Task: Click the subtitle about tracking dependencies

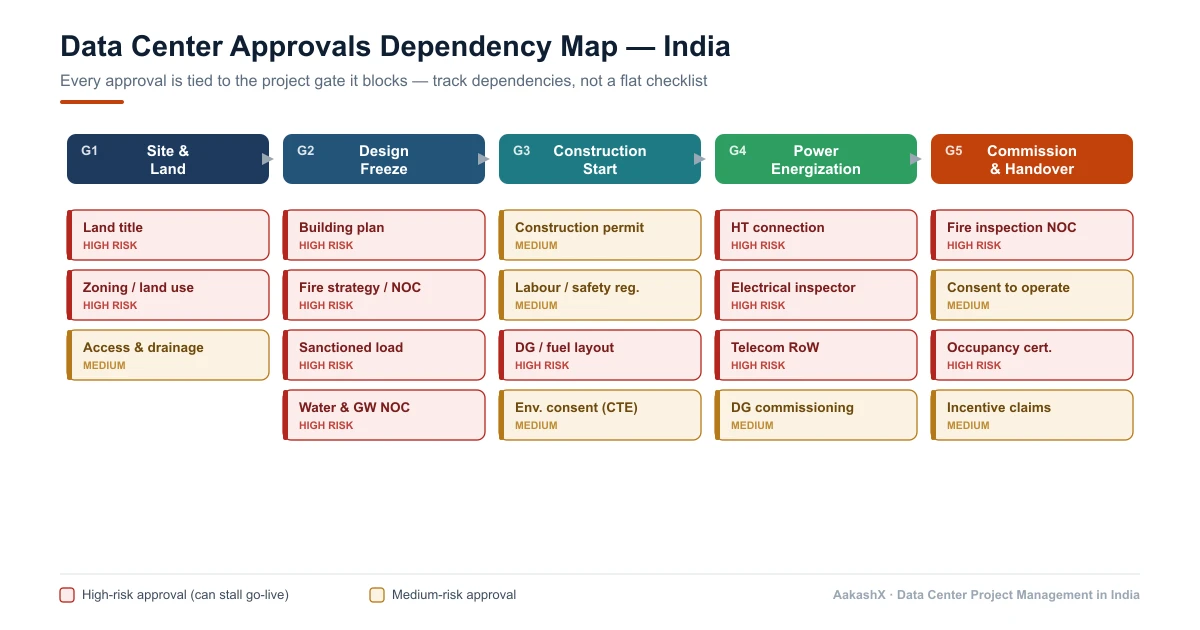Action: [x=384, y=81]
